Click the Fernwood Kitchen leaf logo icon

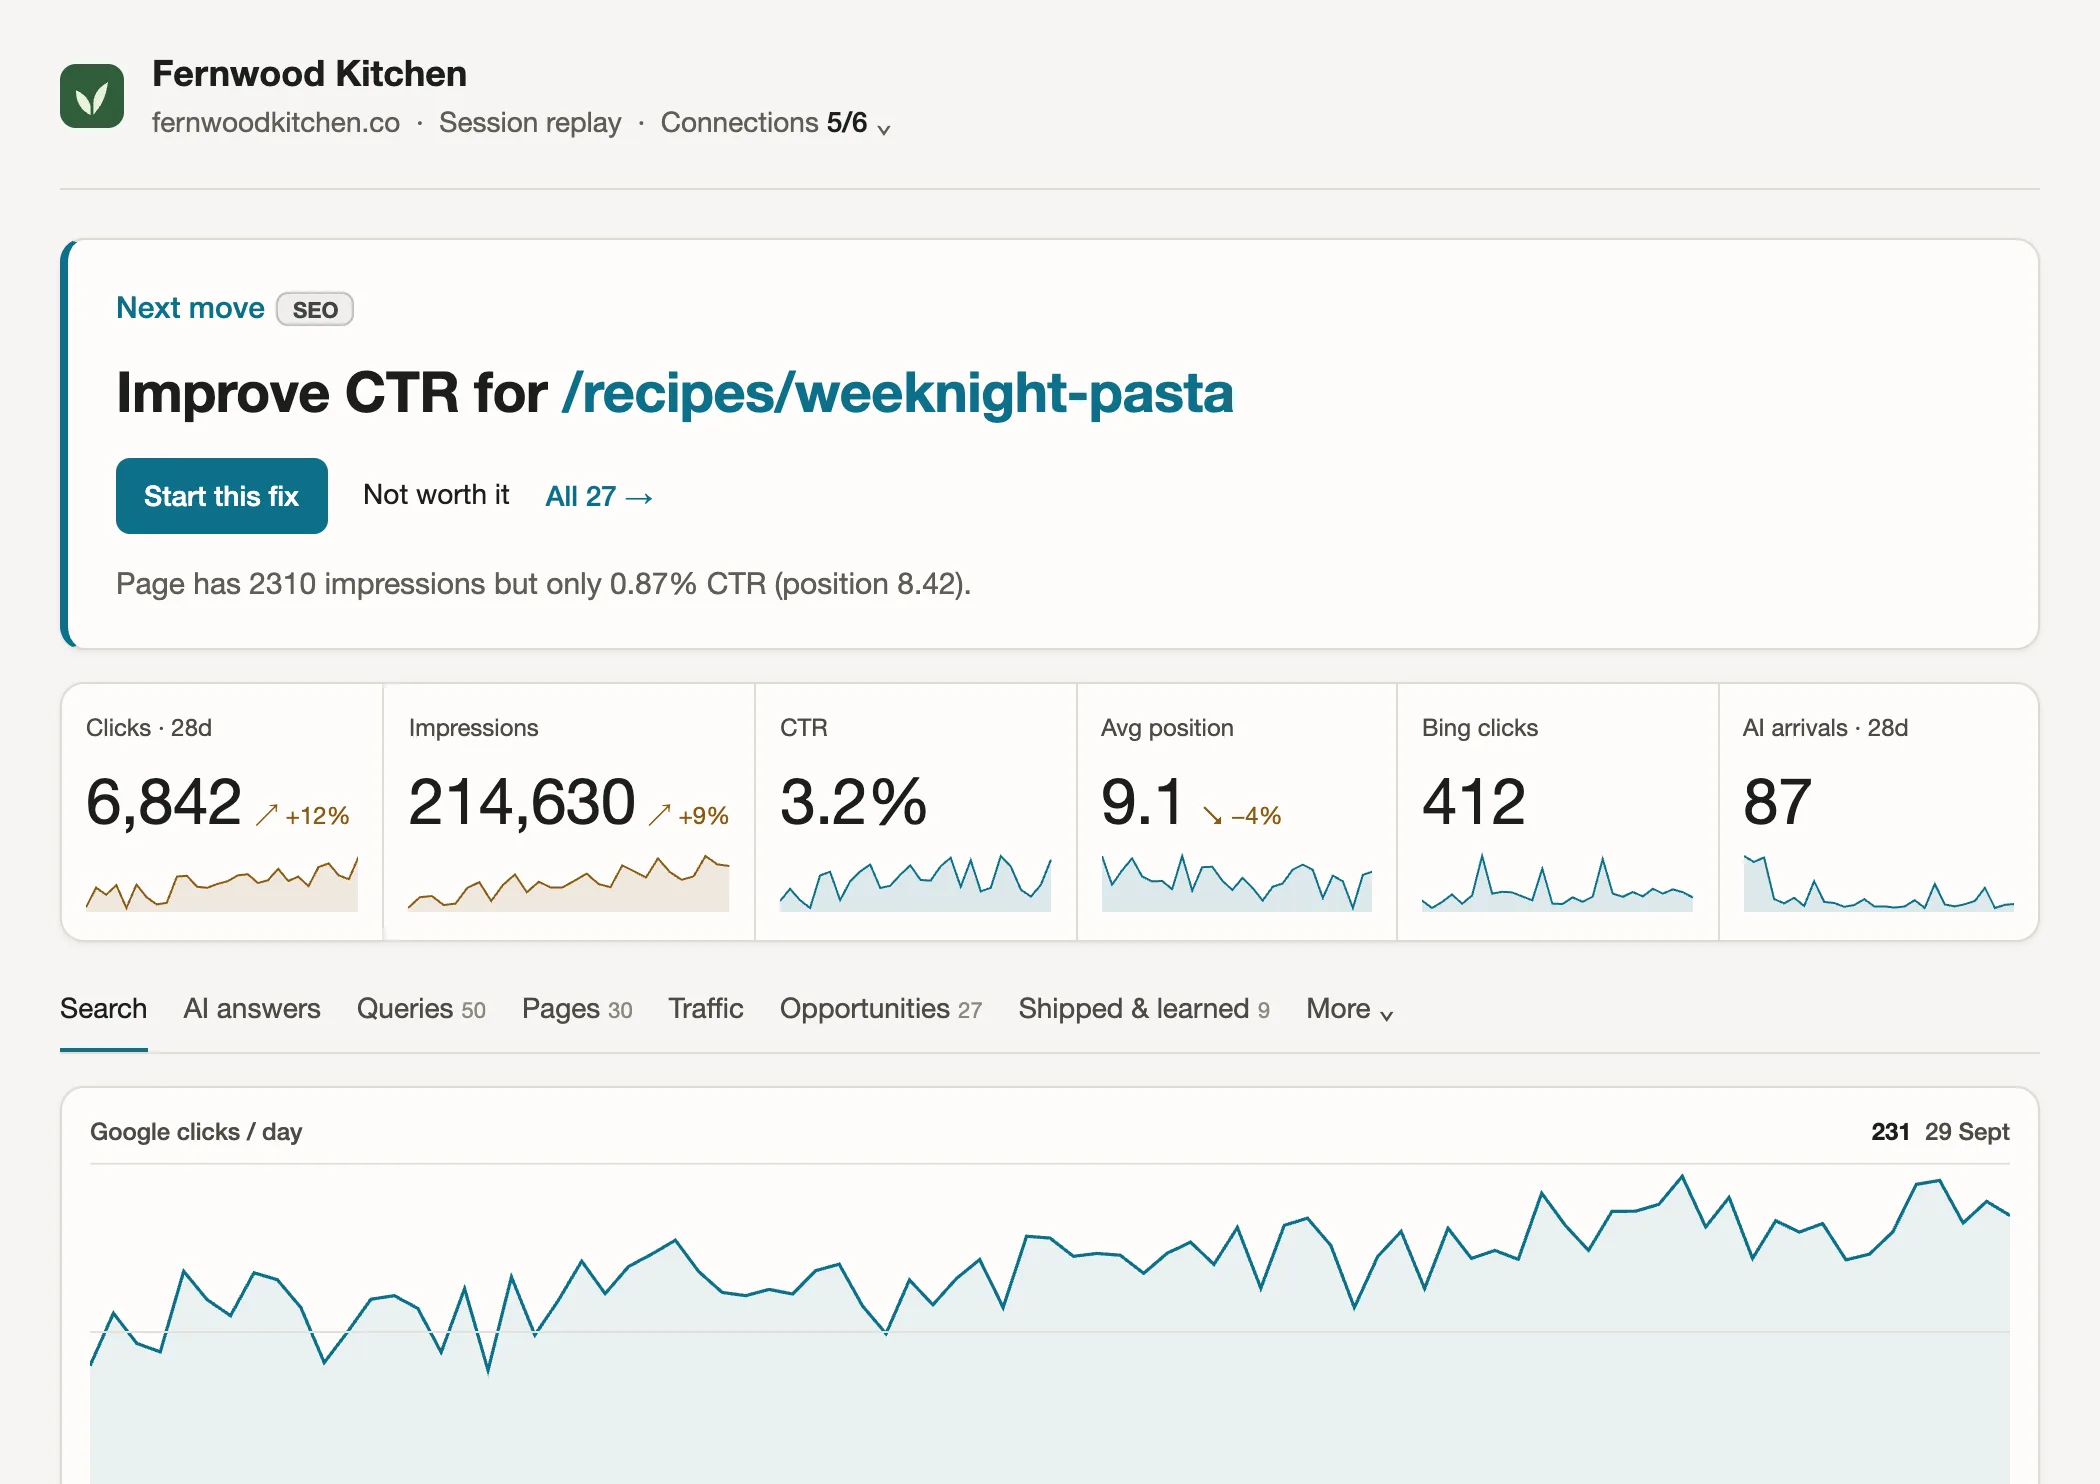pos(92,96)
